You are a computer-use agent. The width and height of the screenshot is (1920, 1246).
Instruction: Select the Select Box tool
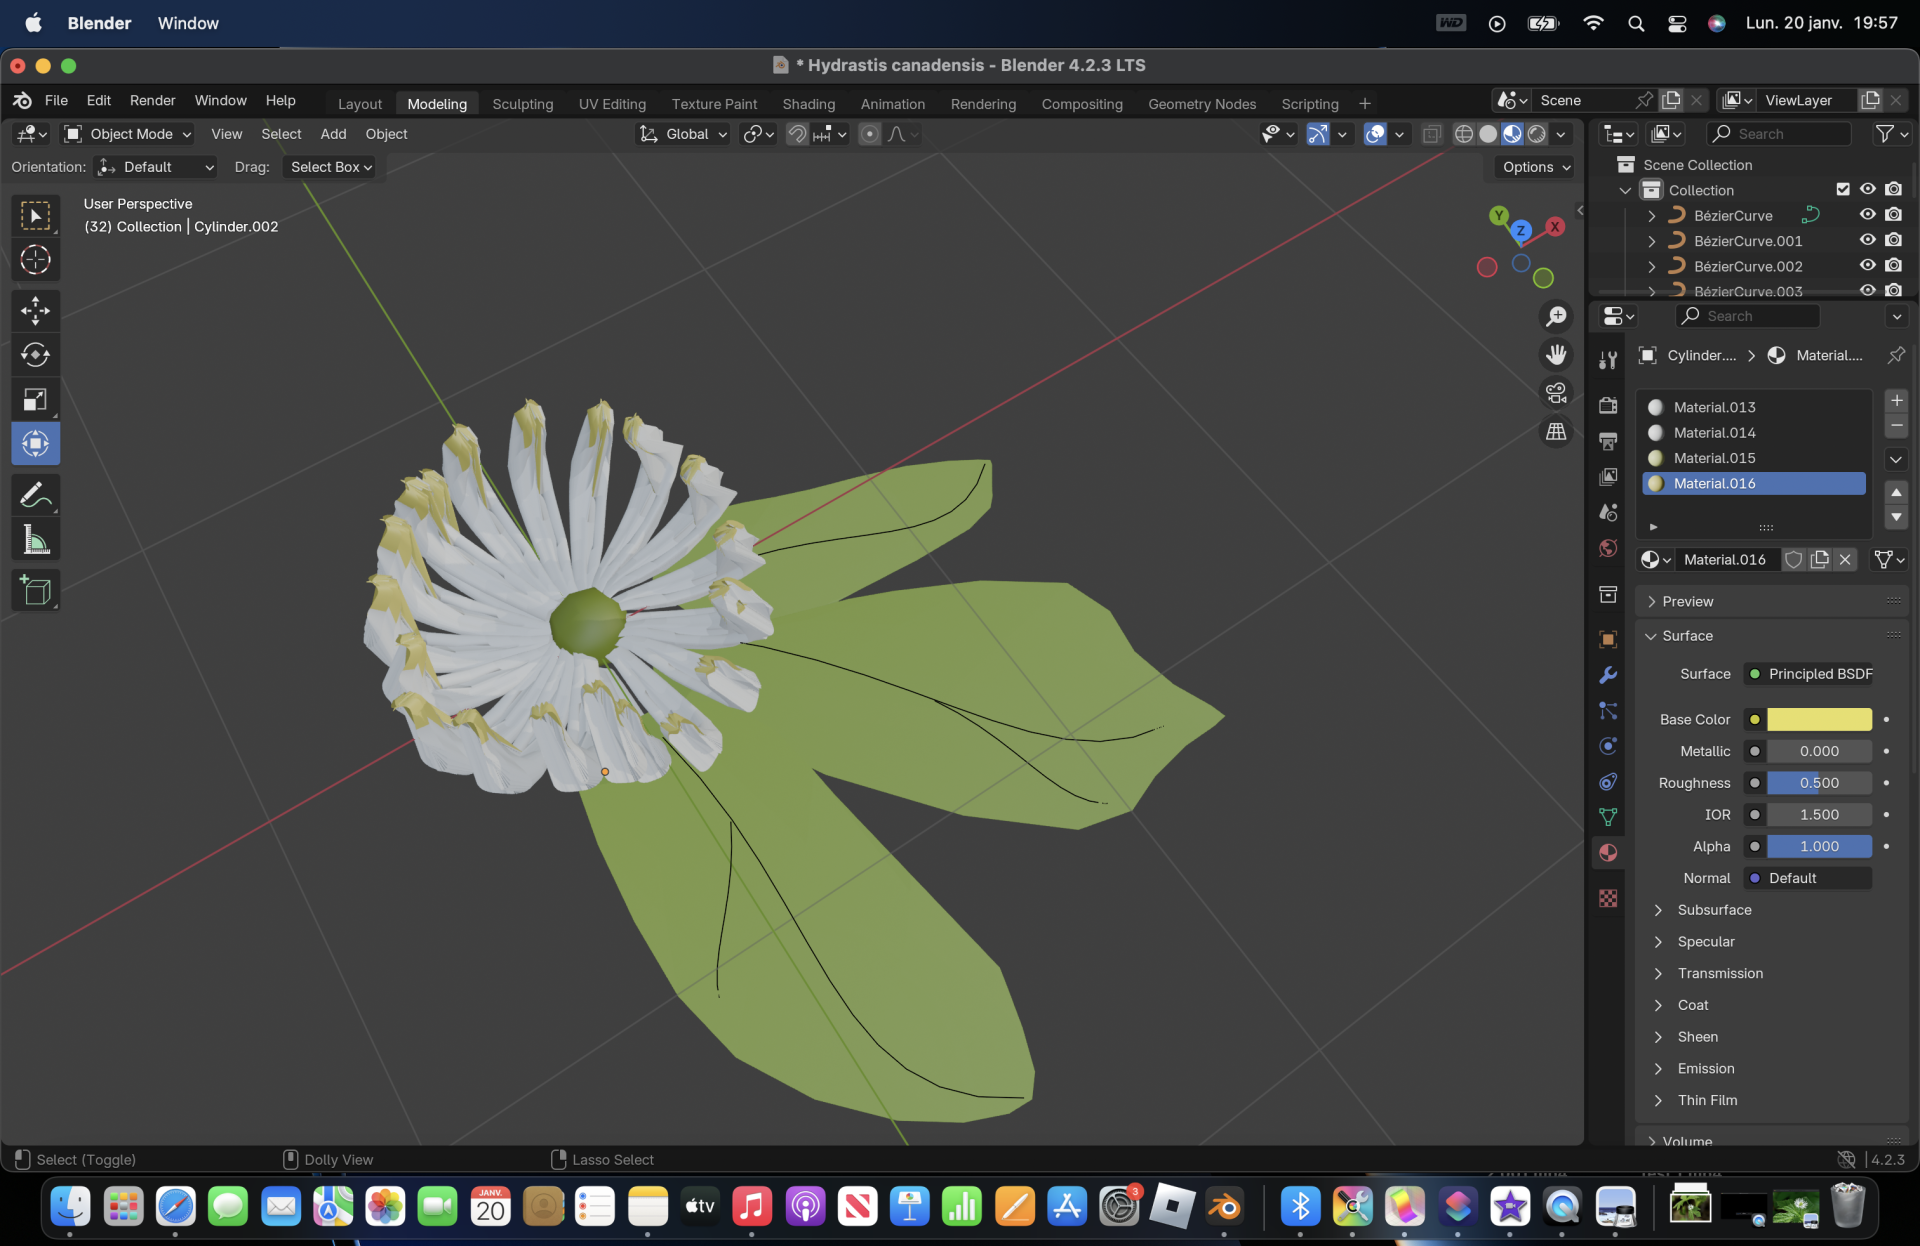click(x=36, y=216)
